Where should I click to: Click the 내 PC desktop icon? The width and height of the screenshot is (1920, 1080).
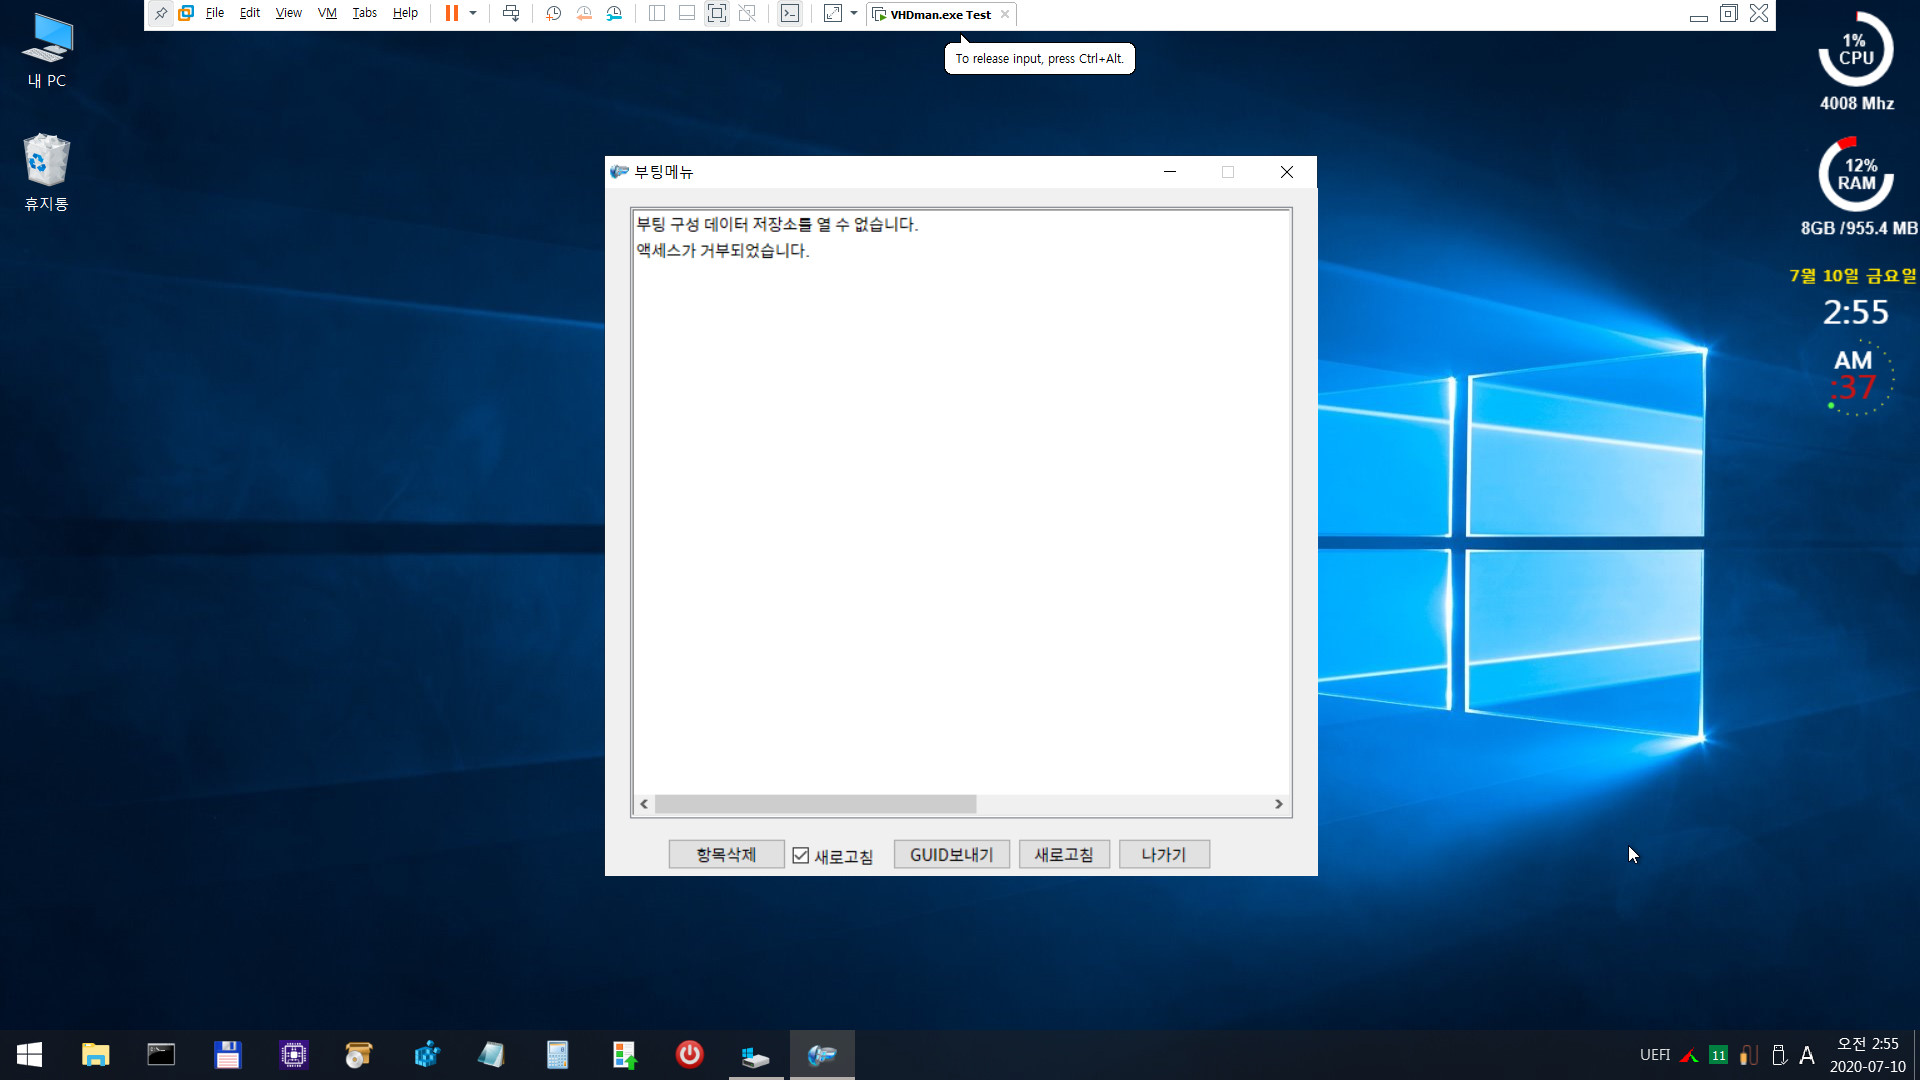click(47, 50)
